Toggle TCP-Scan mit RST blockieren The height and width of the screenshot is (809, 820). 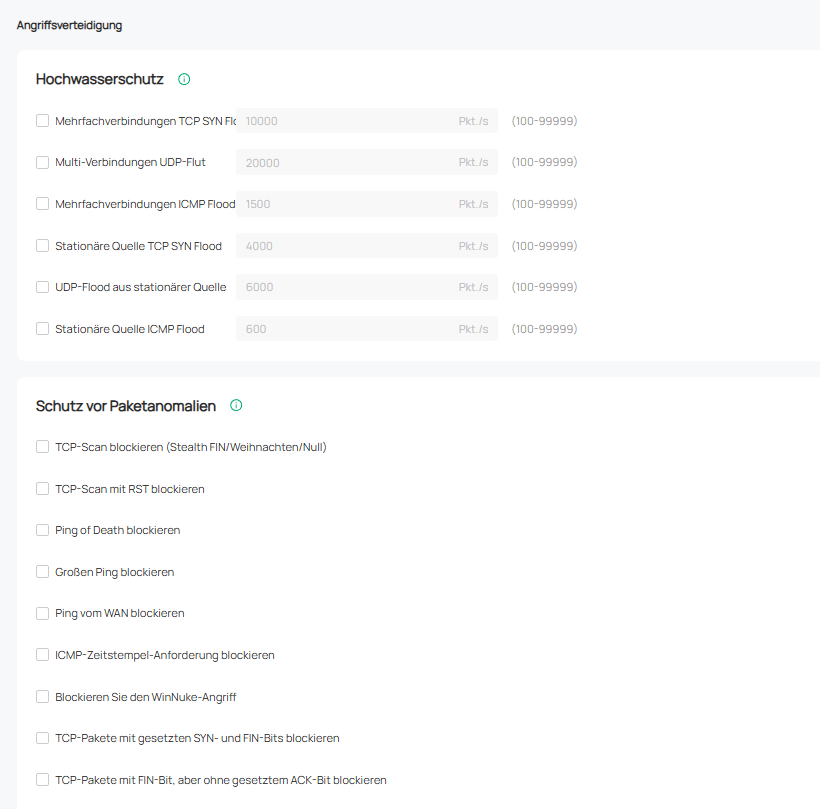point(43,489)
